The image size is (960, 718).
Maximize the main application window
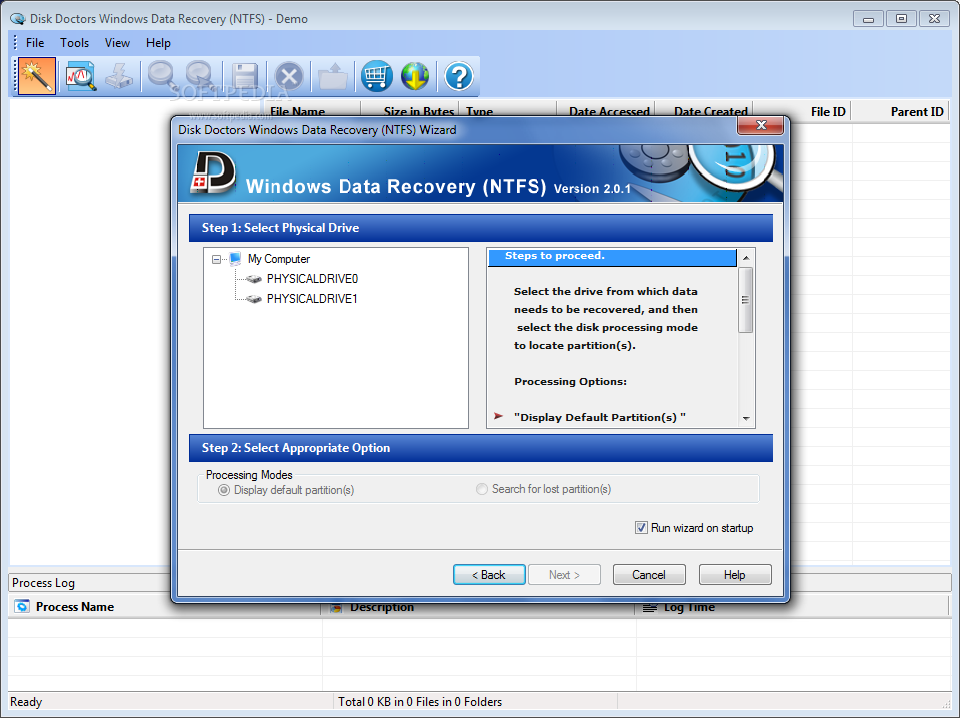click(901, 19)
